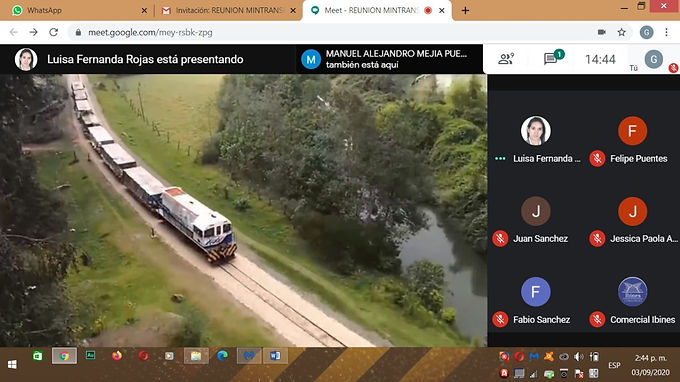The height and width of the screenshot is (382, 680).
Task: Open Google Chrome from taskbar
Action: 64,356
